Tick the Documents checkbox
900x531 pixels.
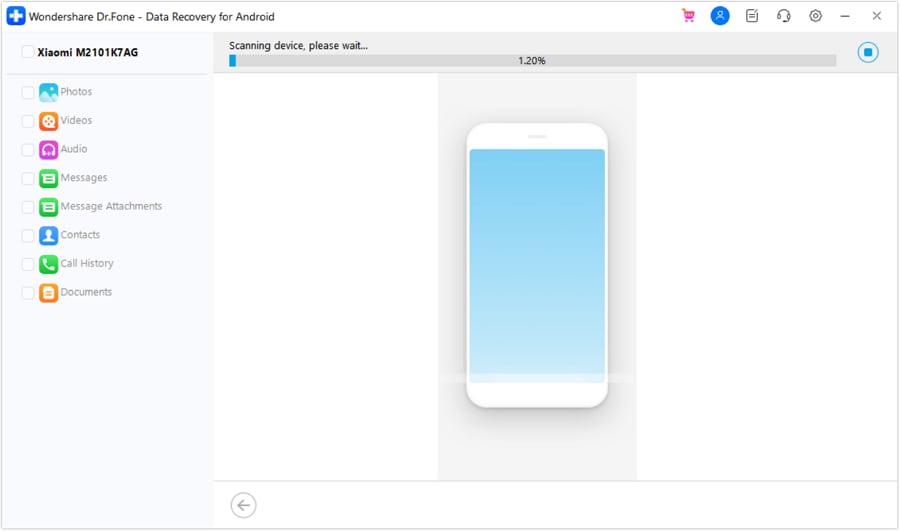tap(27, 293)
